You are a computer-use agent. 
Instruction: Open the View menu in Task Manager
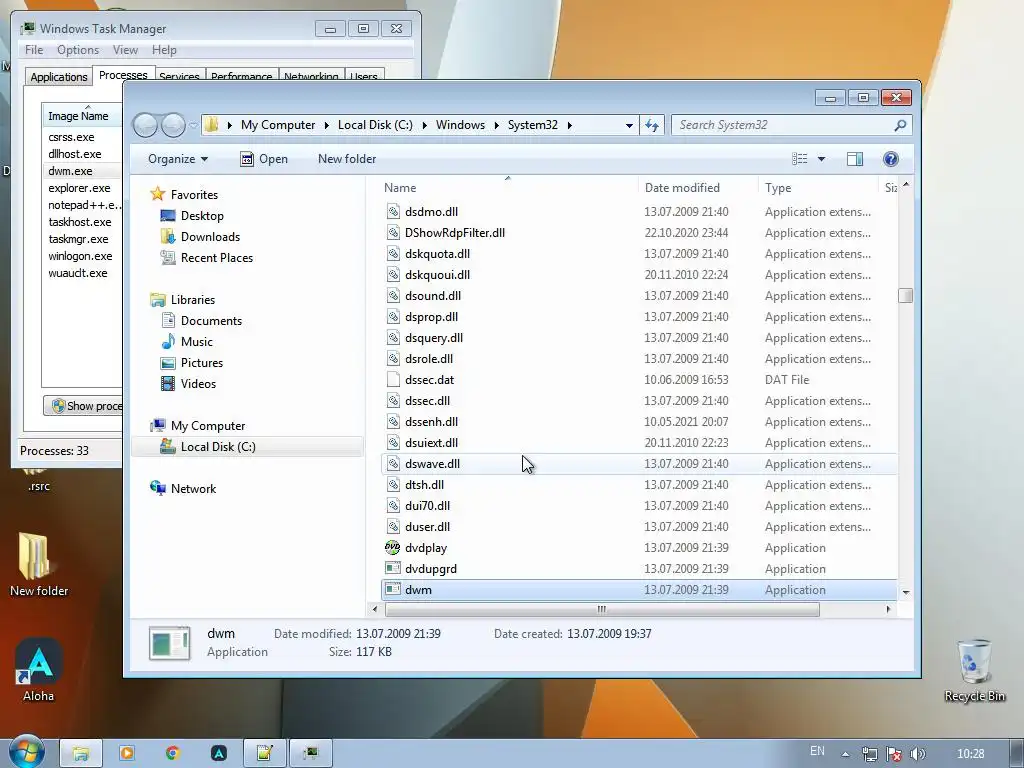[125, 50]
